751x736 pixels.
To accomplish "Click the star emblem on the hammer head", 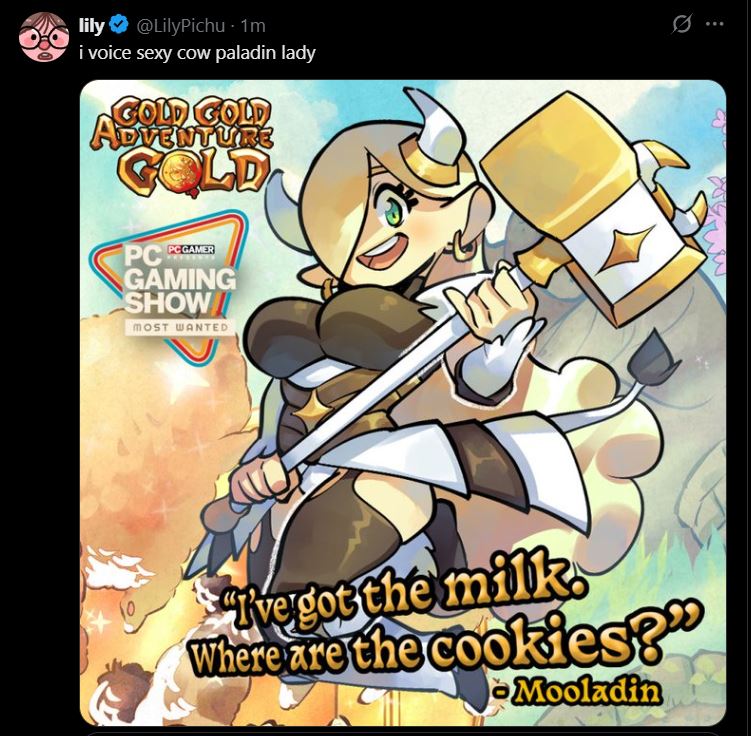I will (x=620, y=249).
